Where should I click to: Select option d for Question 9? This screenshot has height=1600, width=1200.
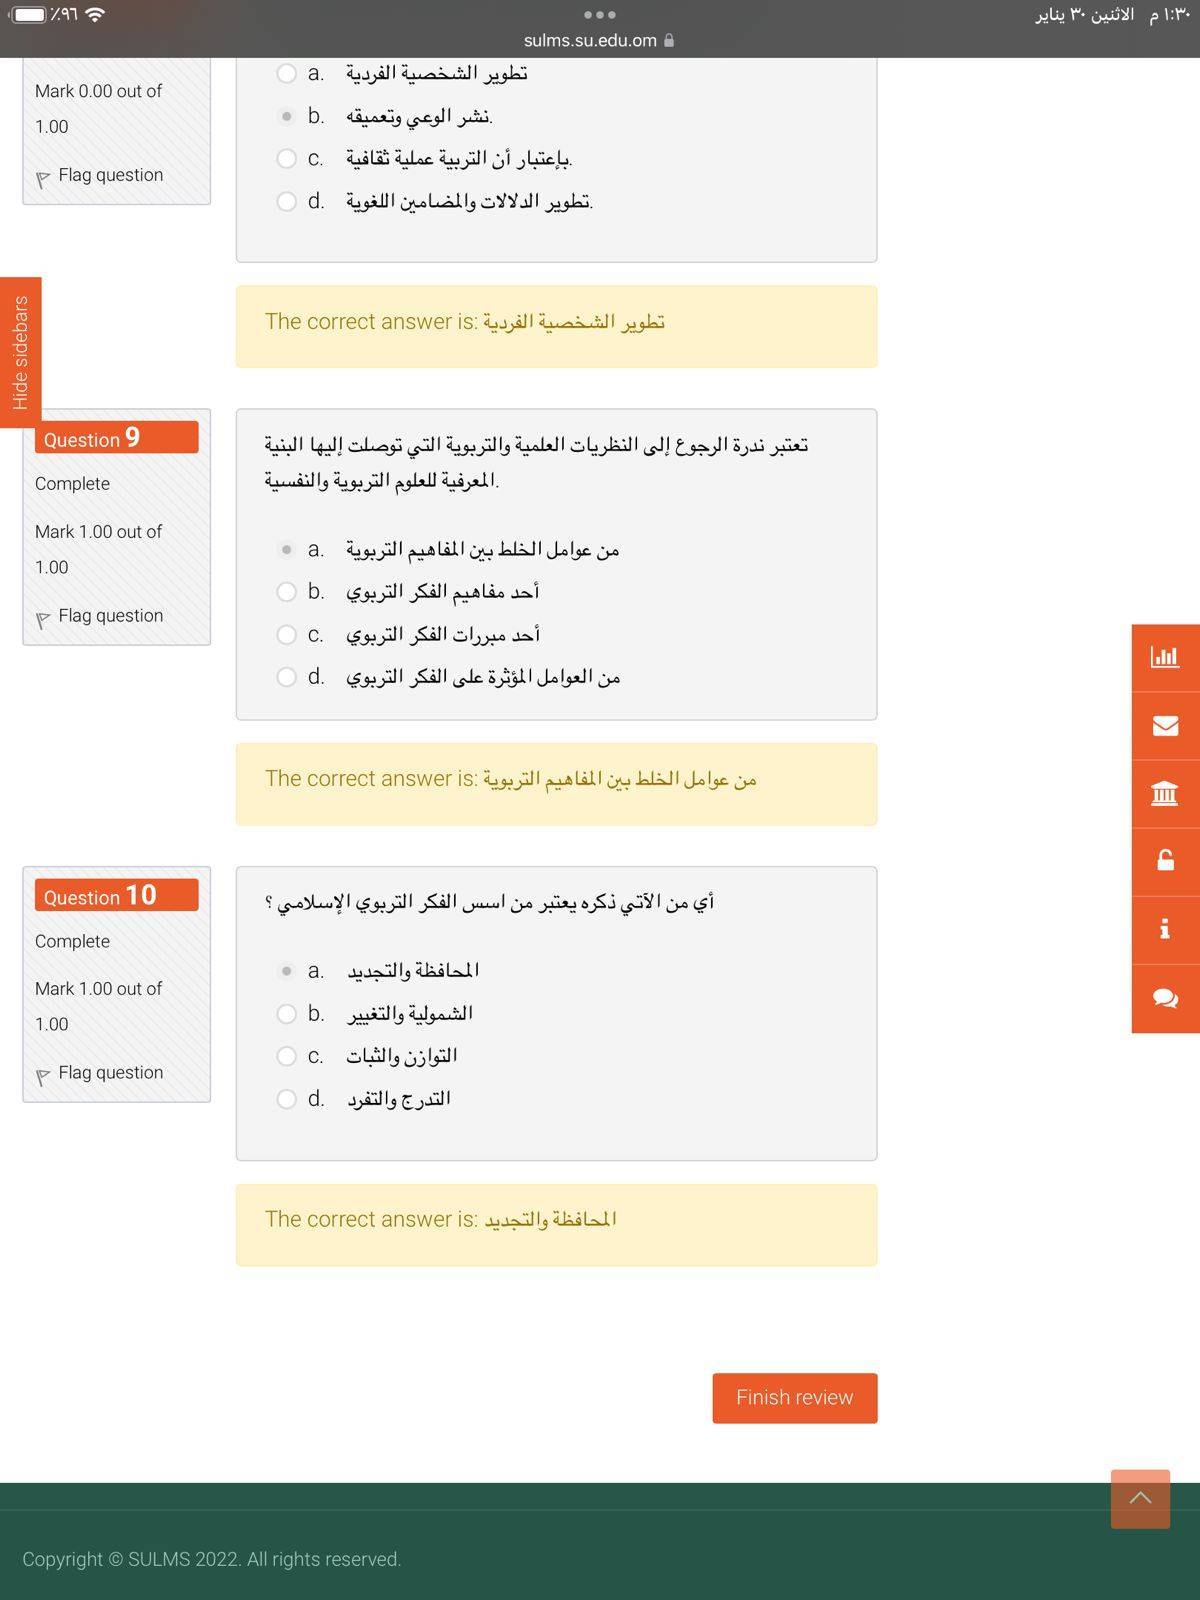point(287,677)
